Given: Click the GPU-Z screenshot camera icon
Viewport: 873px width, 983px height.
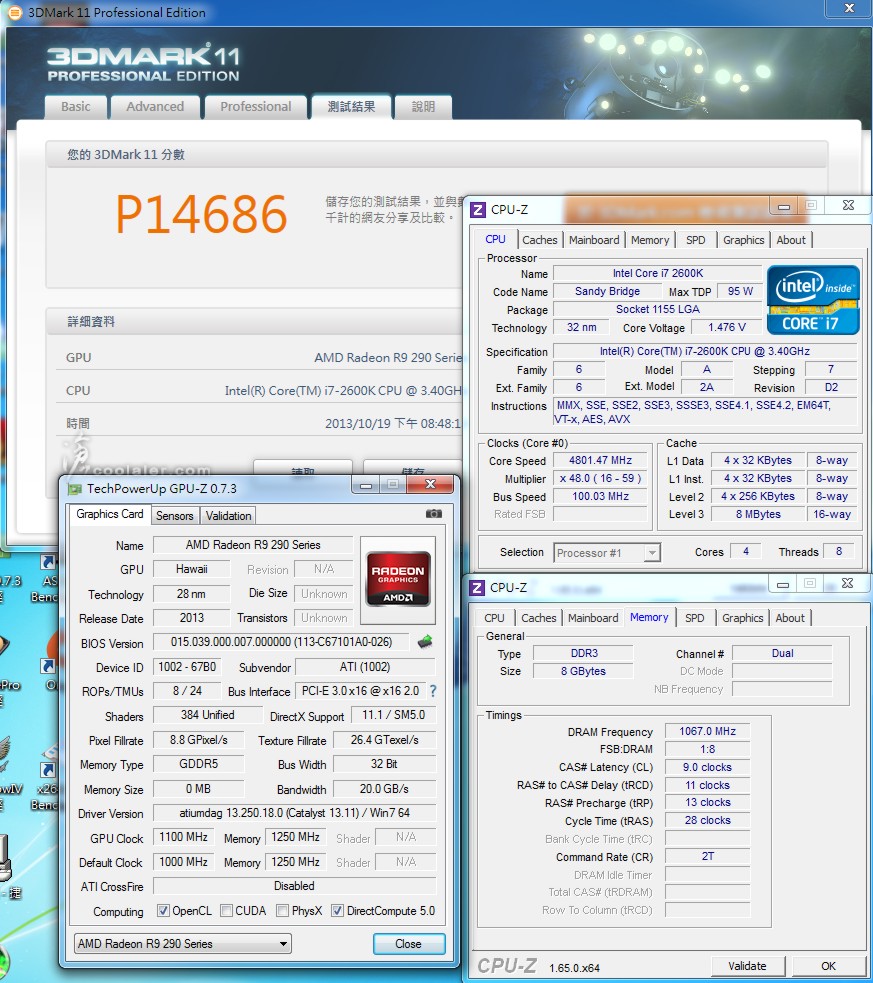Looking at the screenshot, I should 434,513.
